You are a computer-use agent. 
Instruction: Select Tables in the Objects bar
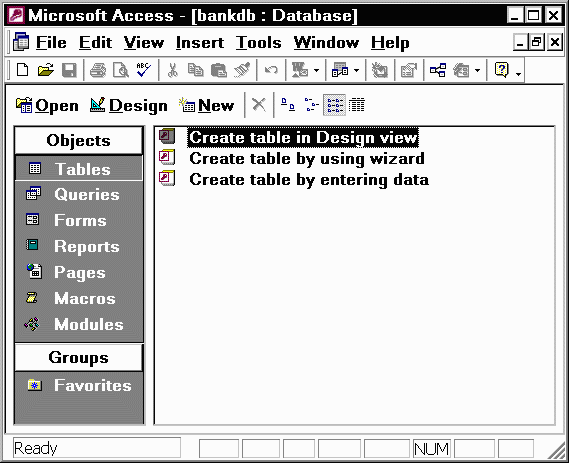pos(79,168)
